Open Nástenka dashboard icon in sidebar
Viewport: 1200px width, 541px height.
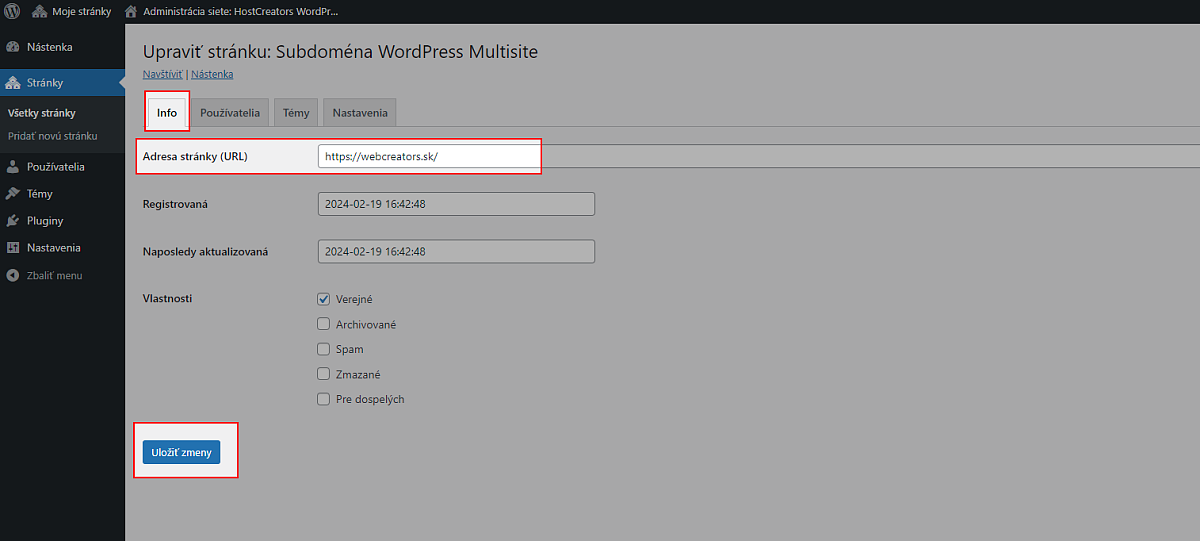click(13, 47)
